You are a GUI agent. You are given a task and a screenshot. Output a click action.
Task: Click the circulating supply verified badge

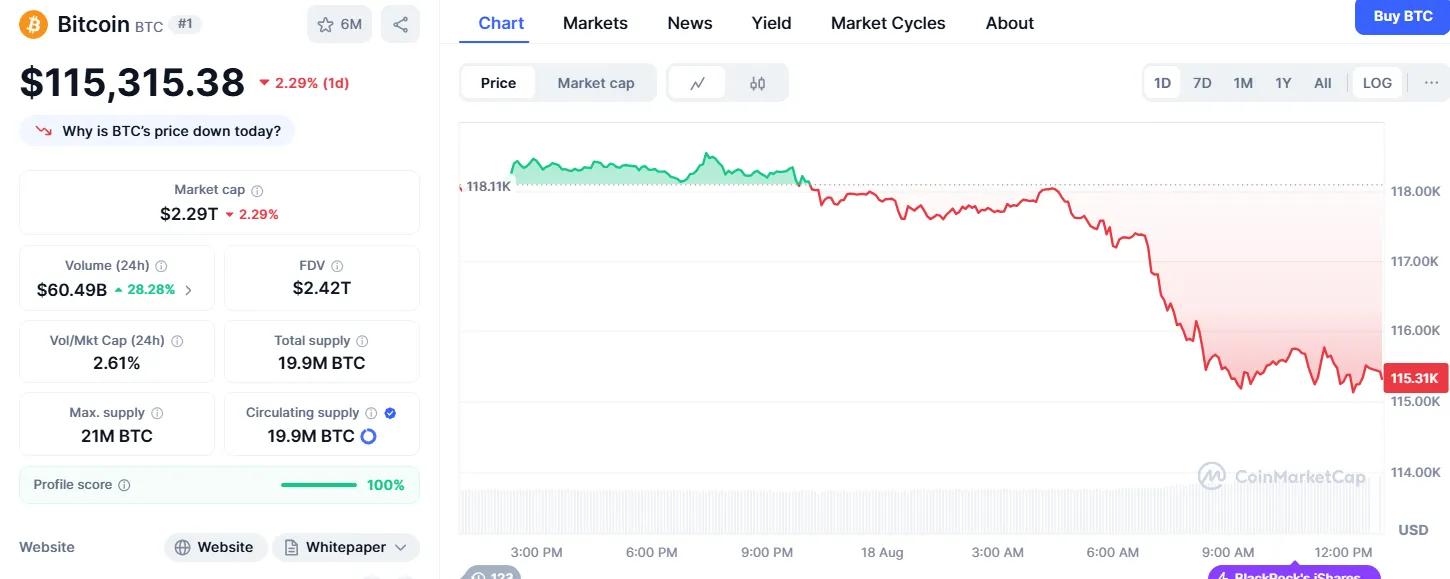point(390,413)
